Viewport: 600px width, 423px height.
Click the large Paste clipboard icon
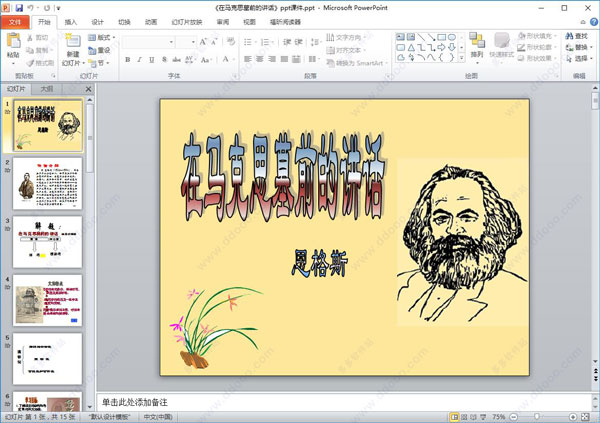(x=13, y=41)
